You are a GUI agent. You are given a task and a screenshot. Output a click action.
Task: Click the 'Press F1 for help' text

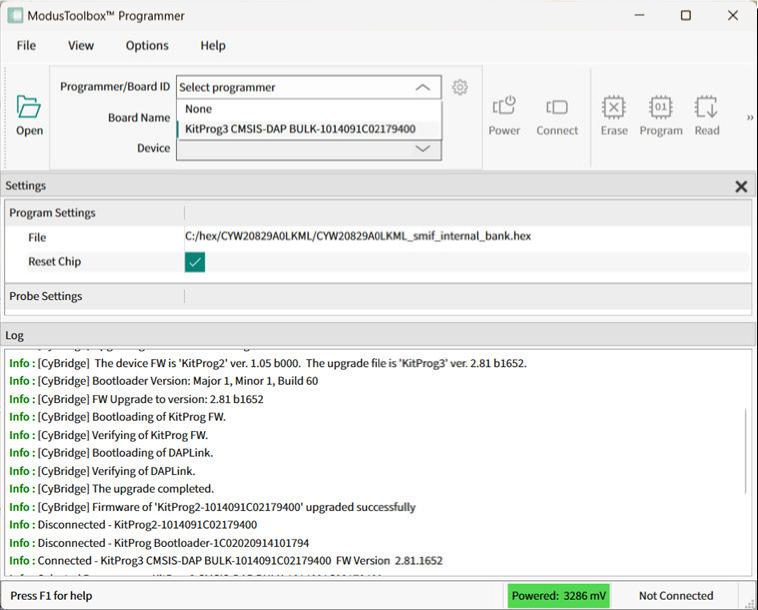point(51,596)
